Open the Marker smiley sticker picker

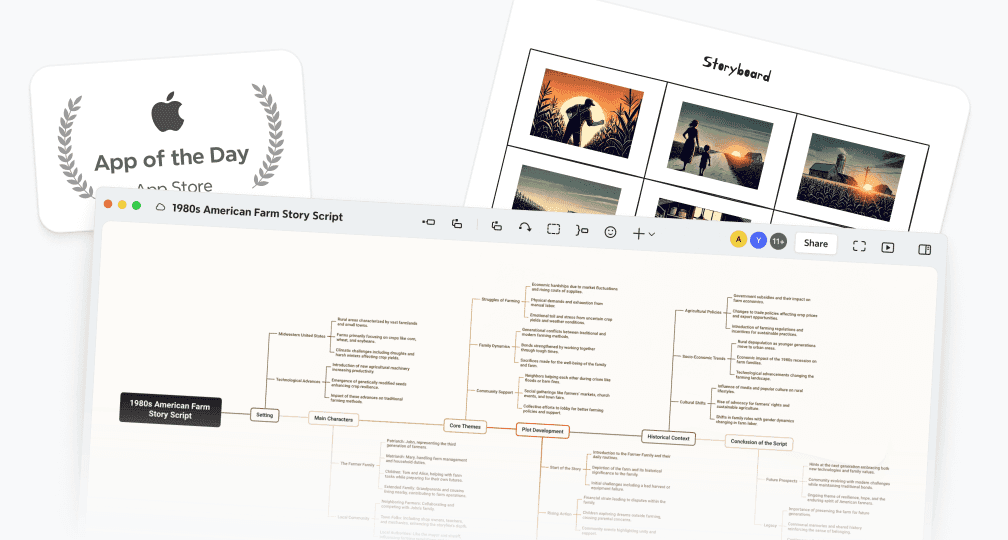coord(610,232)
